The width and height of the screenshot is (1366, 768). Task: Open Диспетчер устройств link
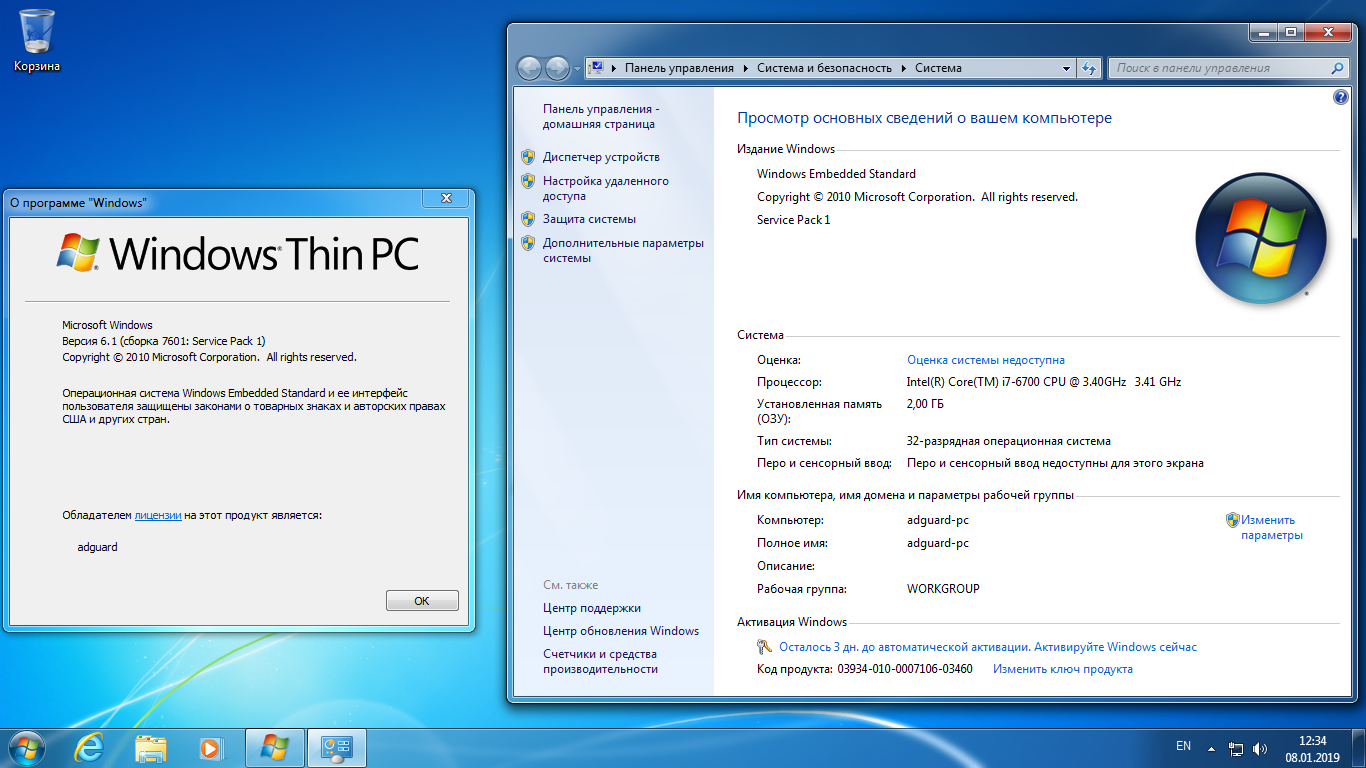pos(601,157)
